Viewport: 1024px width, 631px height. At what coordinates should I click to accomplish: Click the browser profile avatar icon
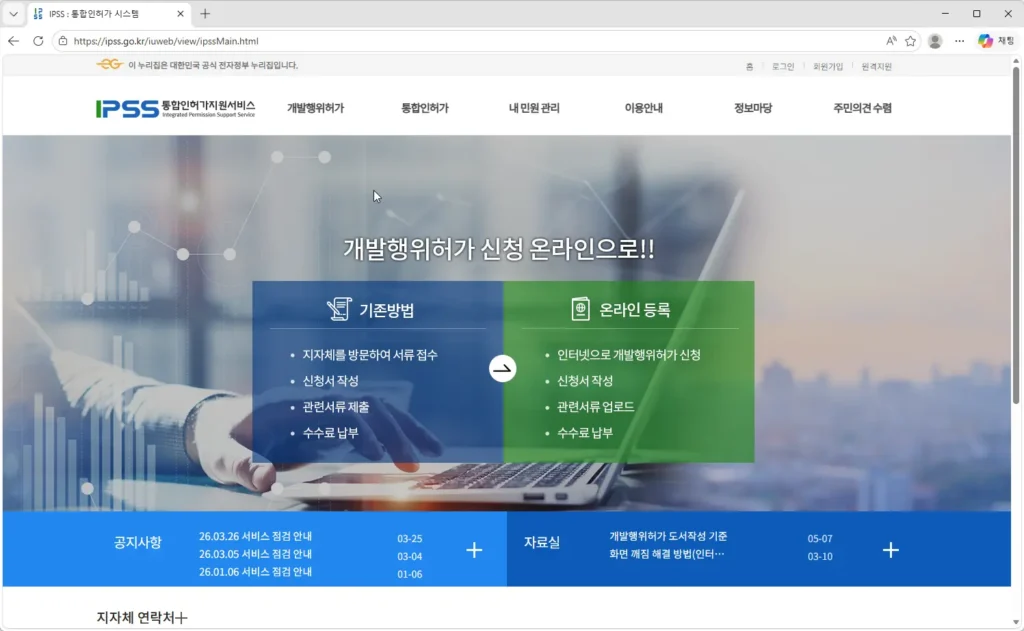coord(935,41)
